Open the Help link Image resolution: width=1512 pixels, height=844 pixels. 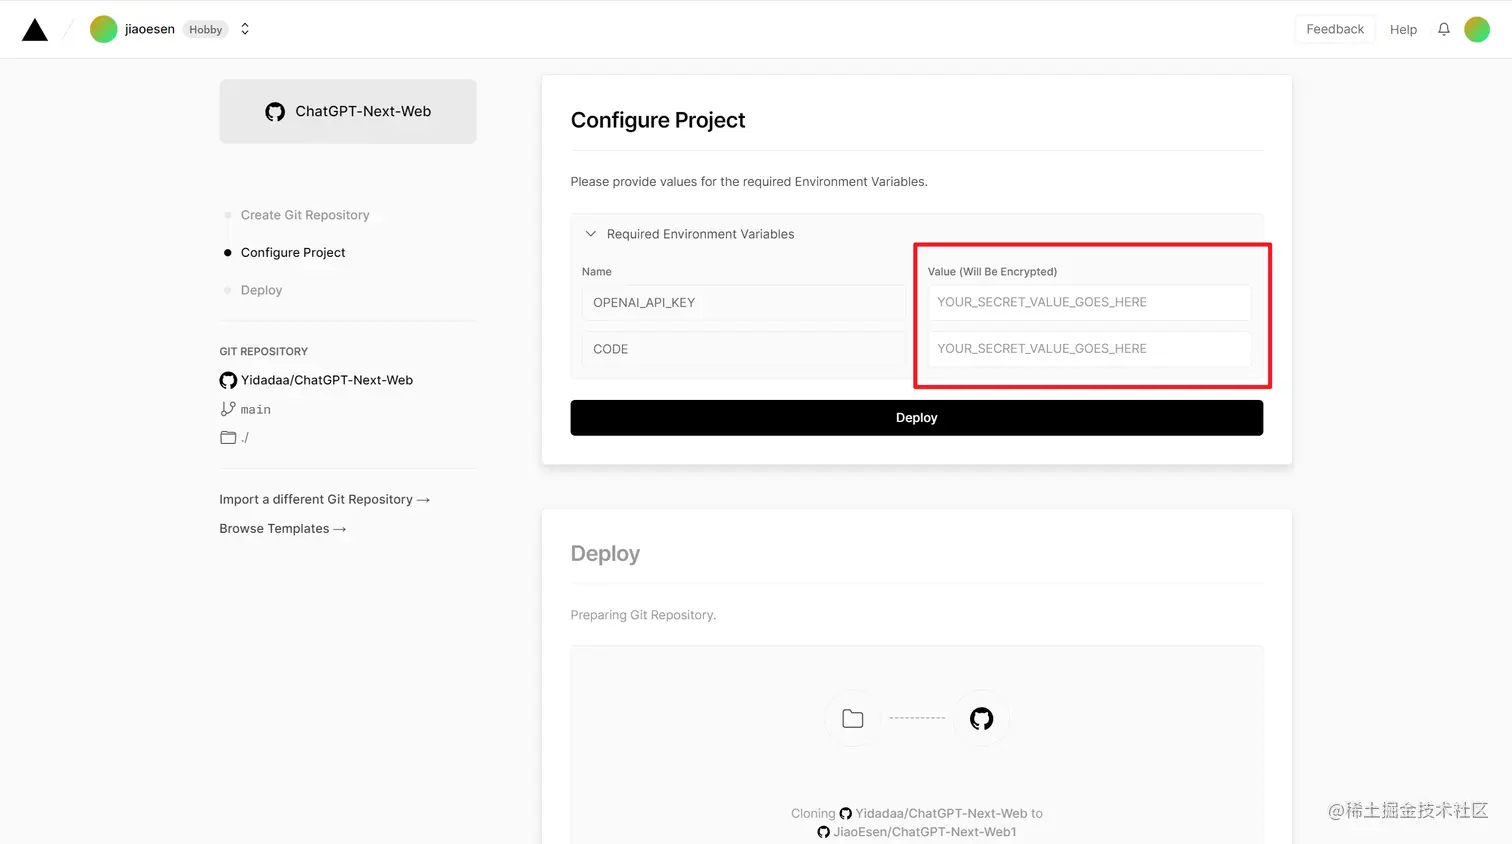[1403, 30]
